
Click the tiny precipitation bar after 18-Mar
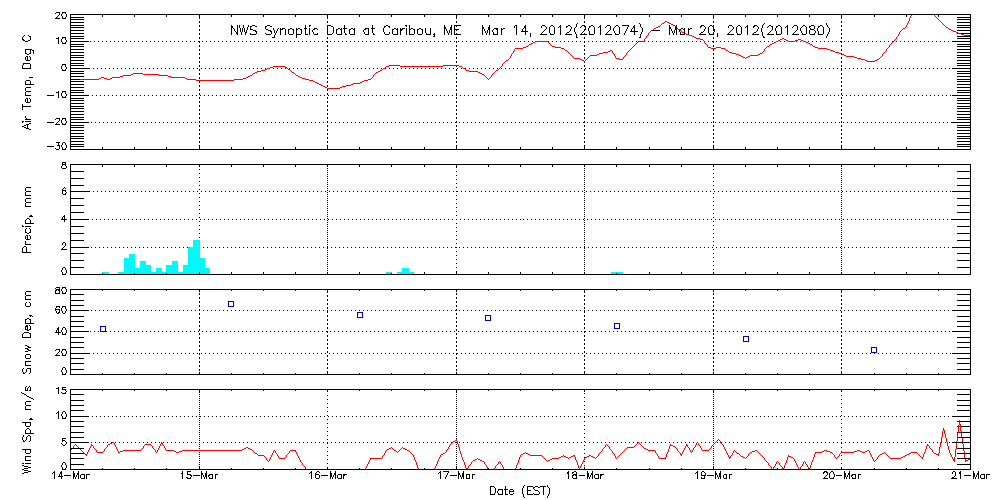(616, 272)
